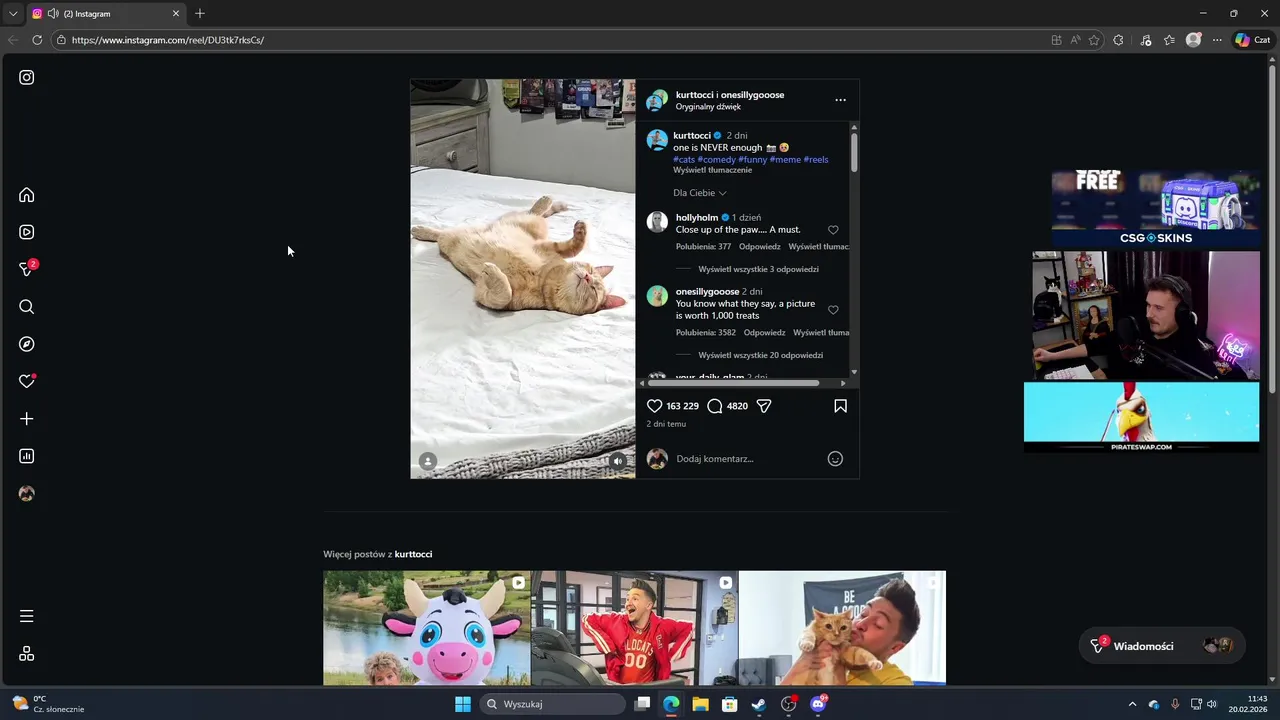Open Steam from taskbar
The image size is (1280, 720).
pos(759,704)
